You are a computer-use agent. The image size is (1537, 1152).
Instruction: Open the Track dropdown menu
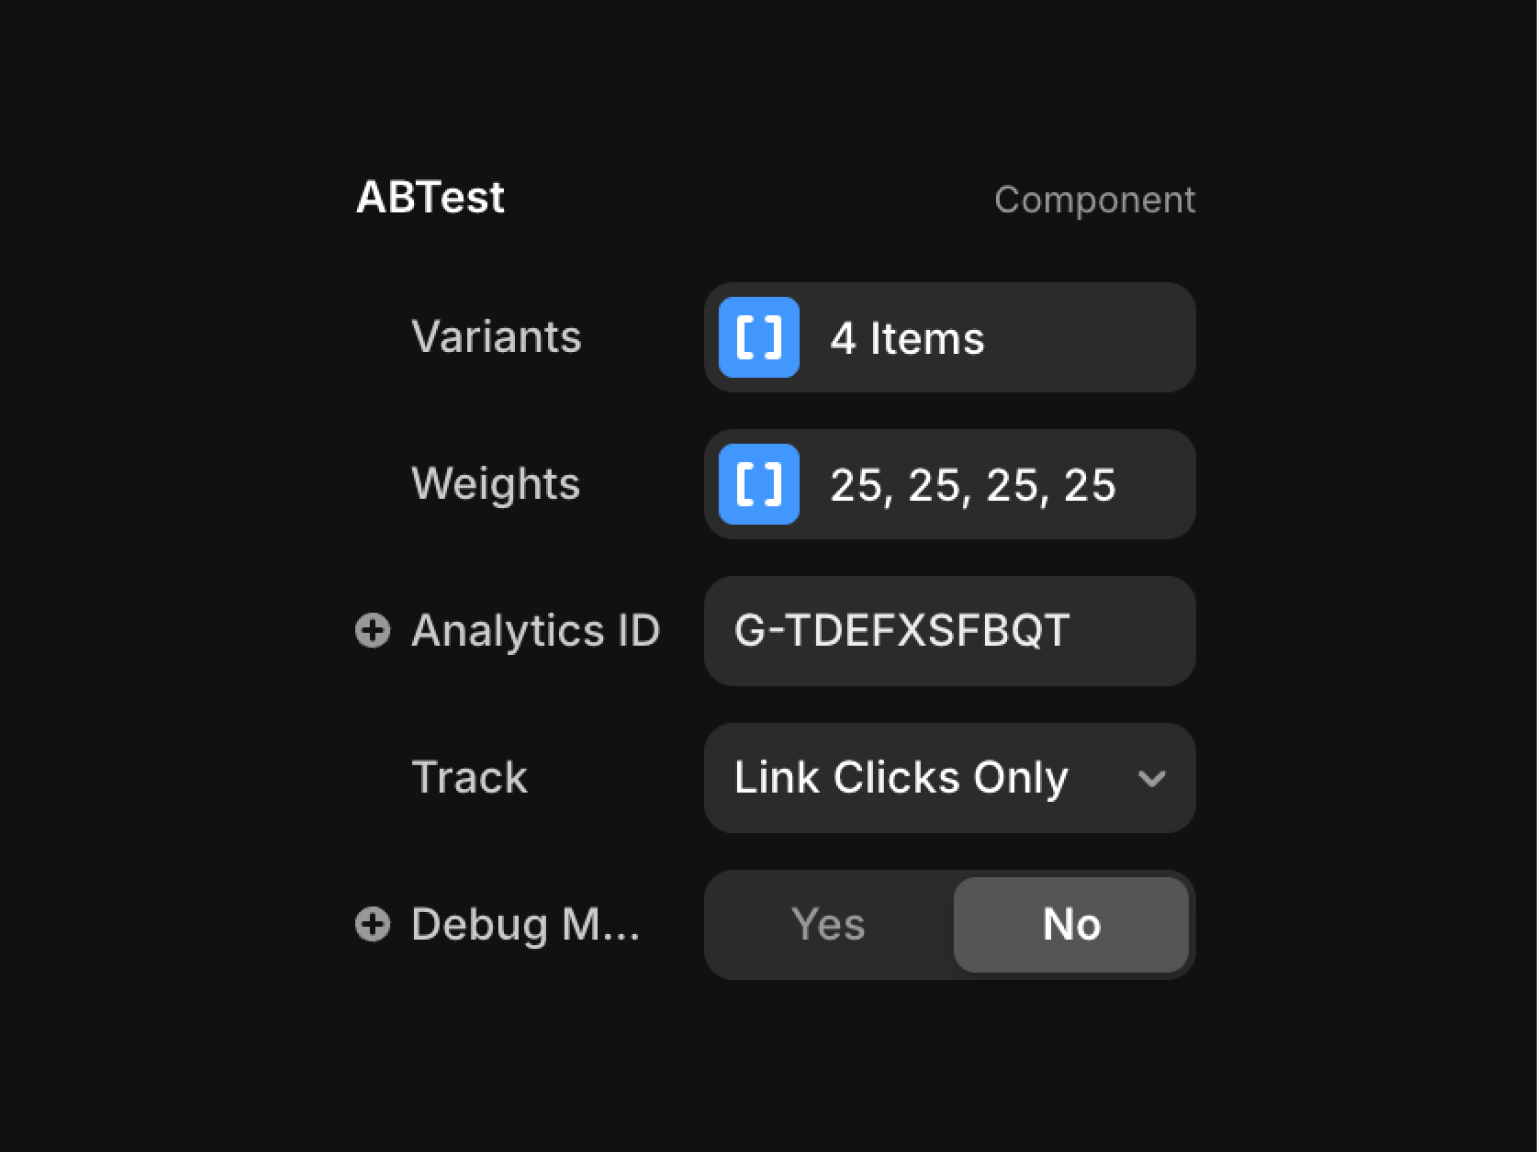coord(949,778)
